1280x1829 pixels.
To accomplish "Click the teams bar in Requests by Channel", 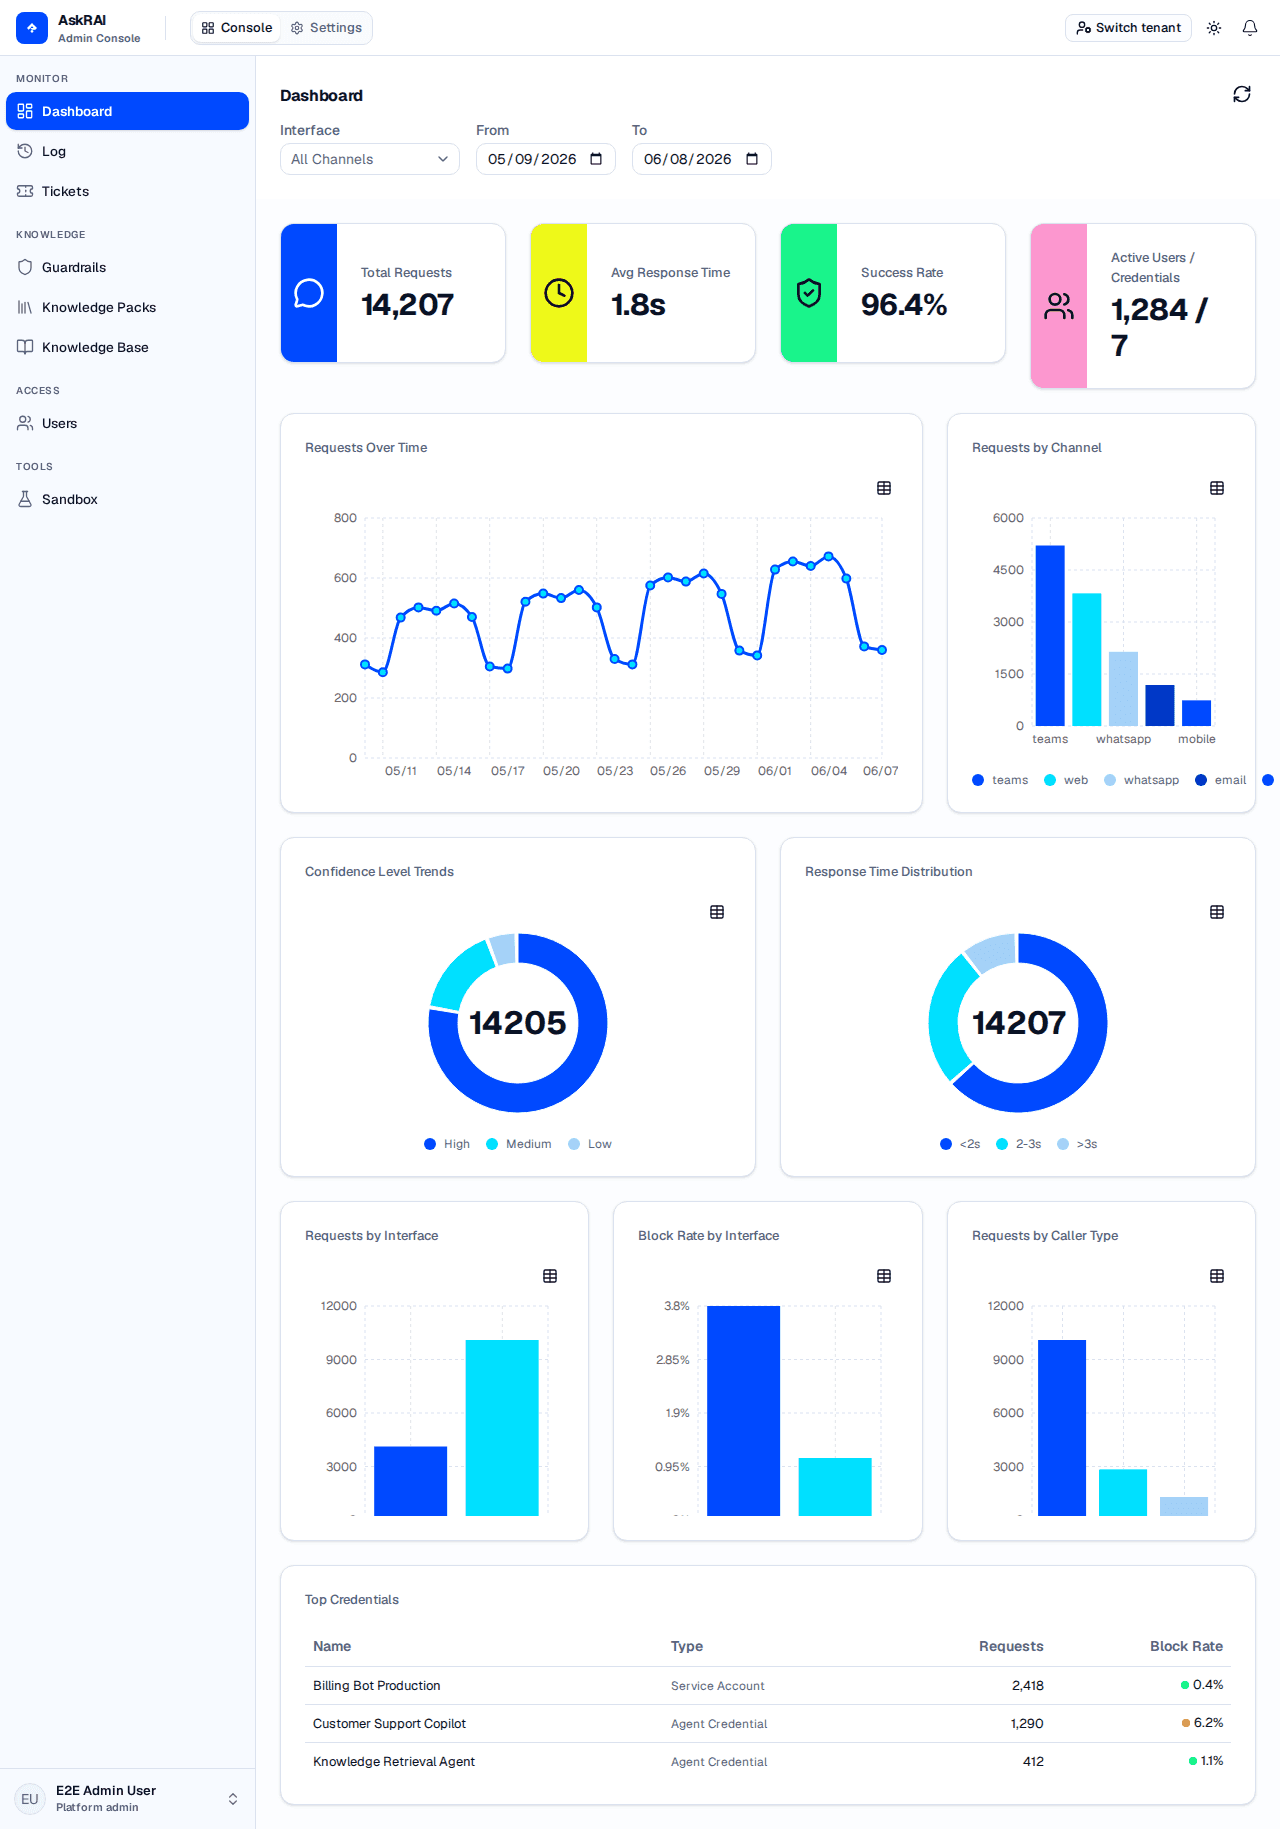I will click(1050, 635).
